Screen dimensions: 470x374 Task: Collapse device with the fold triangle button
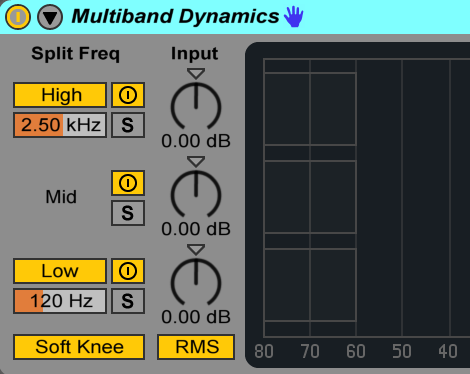coord(50,17)
